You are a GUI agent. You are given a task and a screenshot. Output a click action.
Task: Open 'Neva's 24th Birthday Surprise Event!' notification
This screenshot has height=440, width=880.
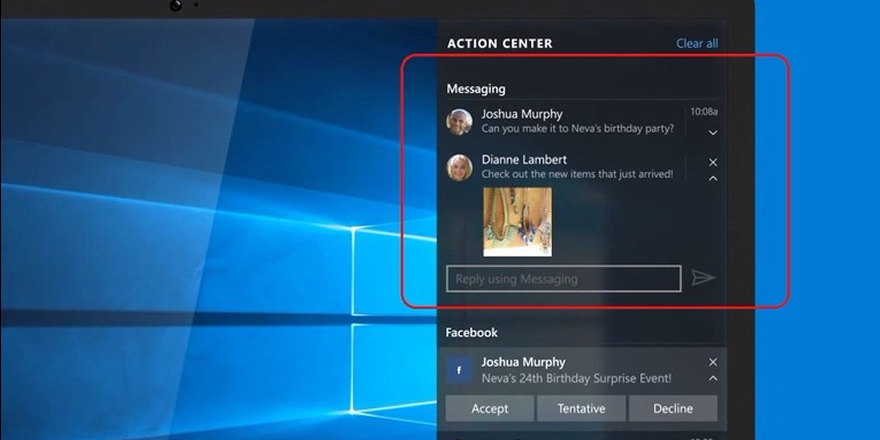[576, 378]
